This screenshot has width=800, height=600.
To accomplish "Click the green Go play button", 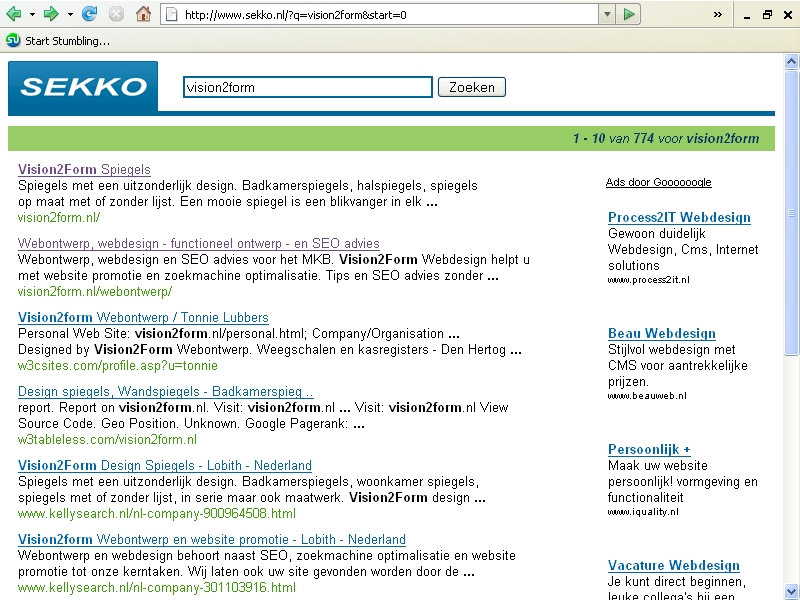I will [629, 14].
